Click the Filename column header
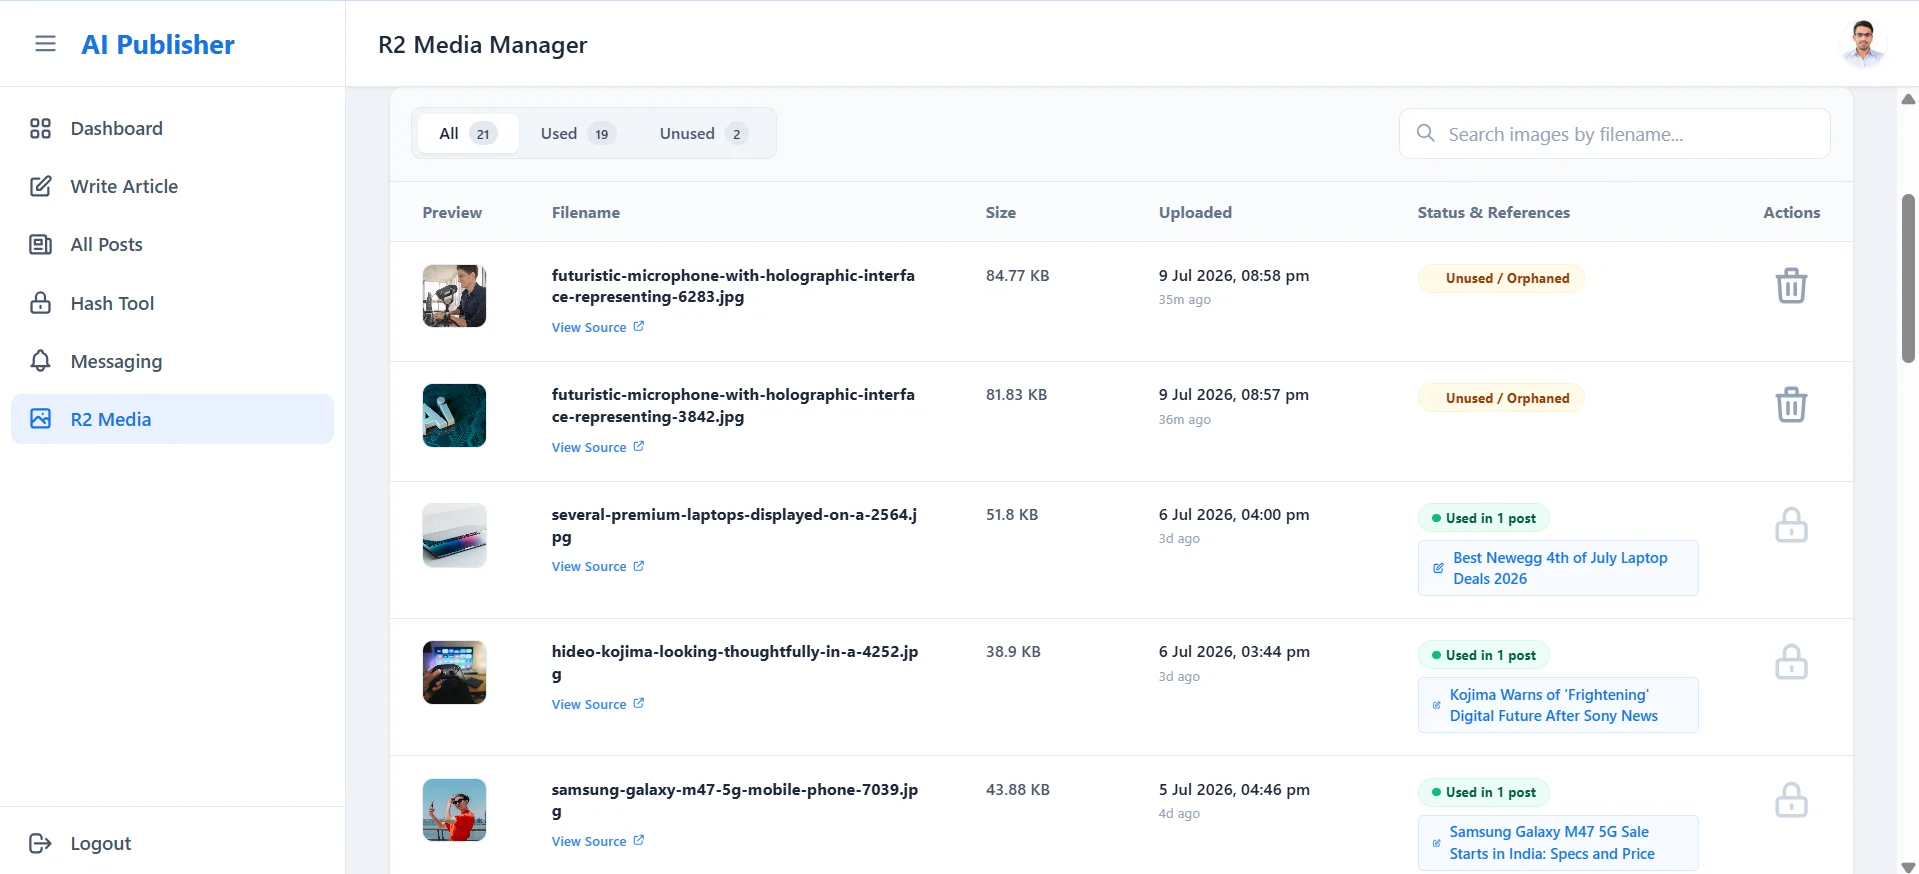 pos(586,212)
